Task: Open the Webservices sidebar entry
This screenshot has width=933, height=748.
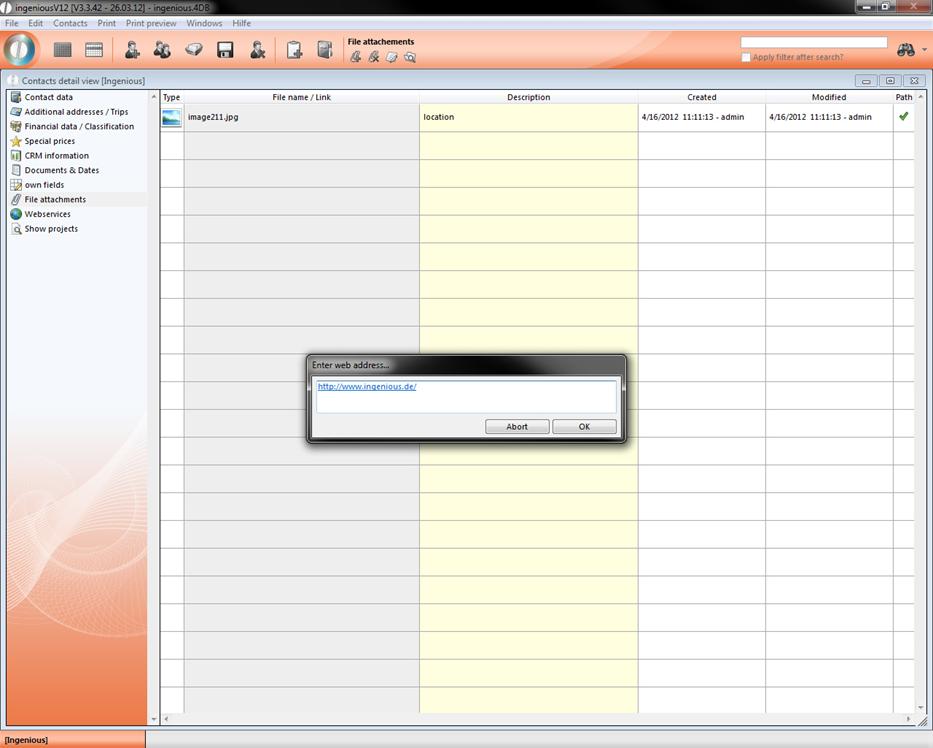Action: point(47,214)
